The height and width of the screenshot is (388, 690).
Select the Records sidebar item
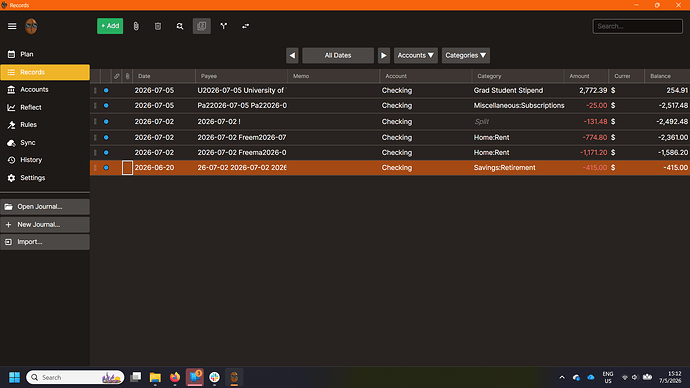pyautogui.click(x=45, y=72)
